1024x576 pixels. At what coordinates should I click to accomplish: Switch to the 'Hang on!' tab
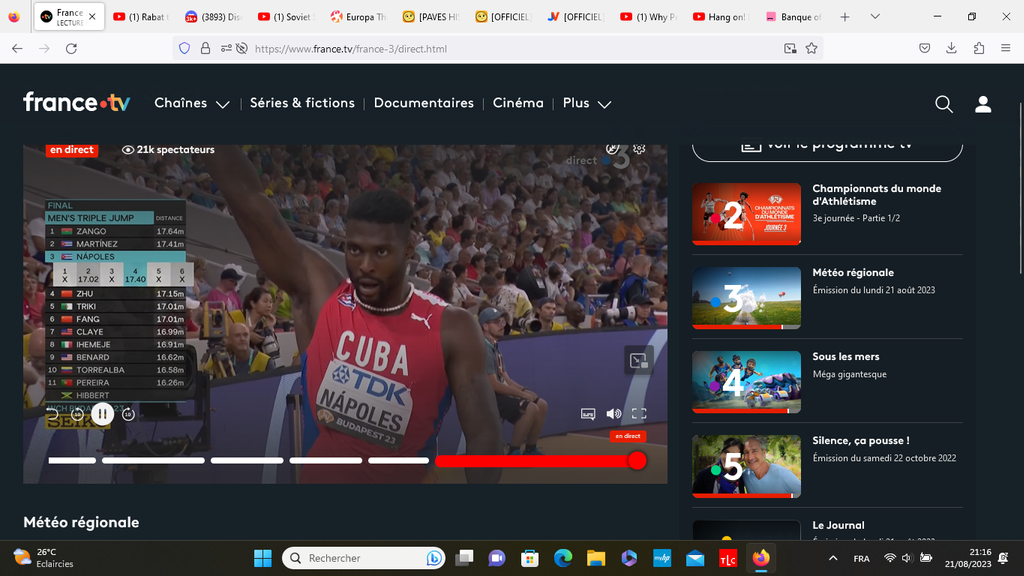pyautogui.click(x=721, y=17)
